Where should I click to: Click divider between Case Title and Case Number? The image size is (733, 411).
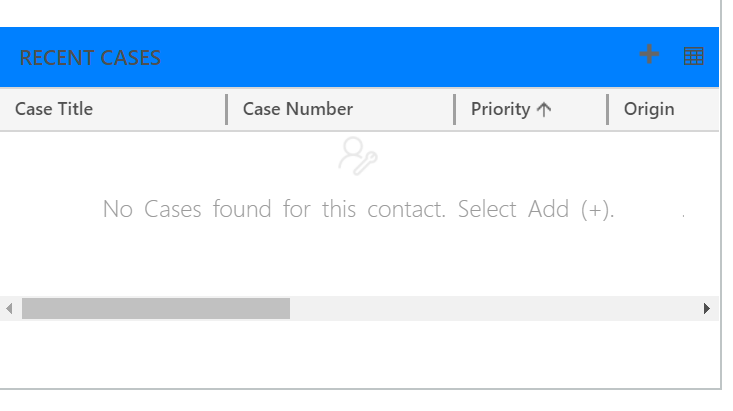227,110
